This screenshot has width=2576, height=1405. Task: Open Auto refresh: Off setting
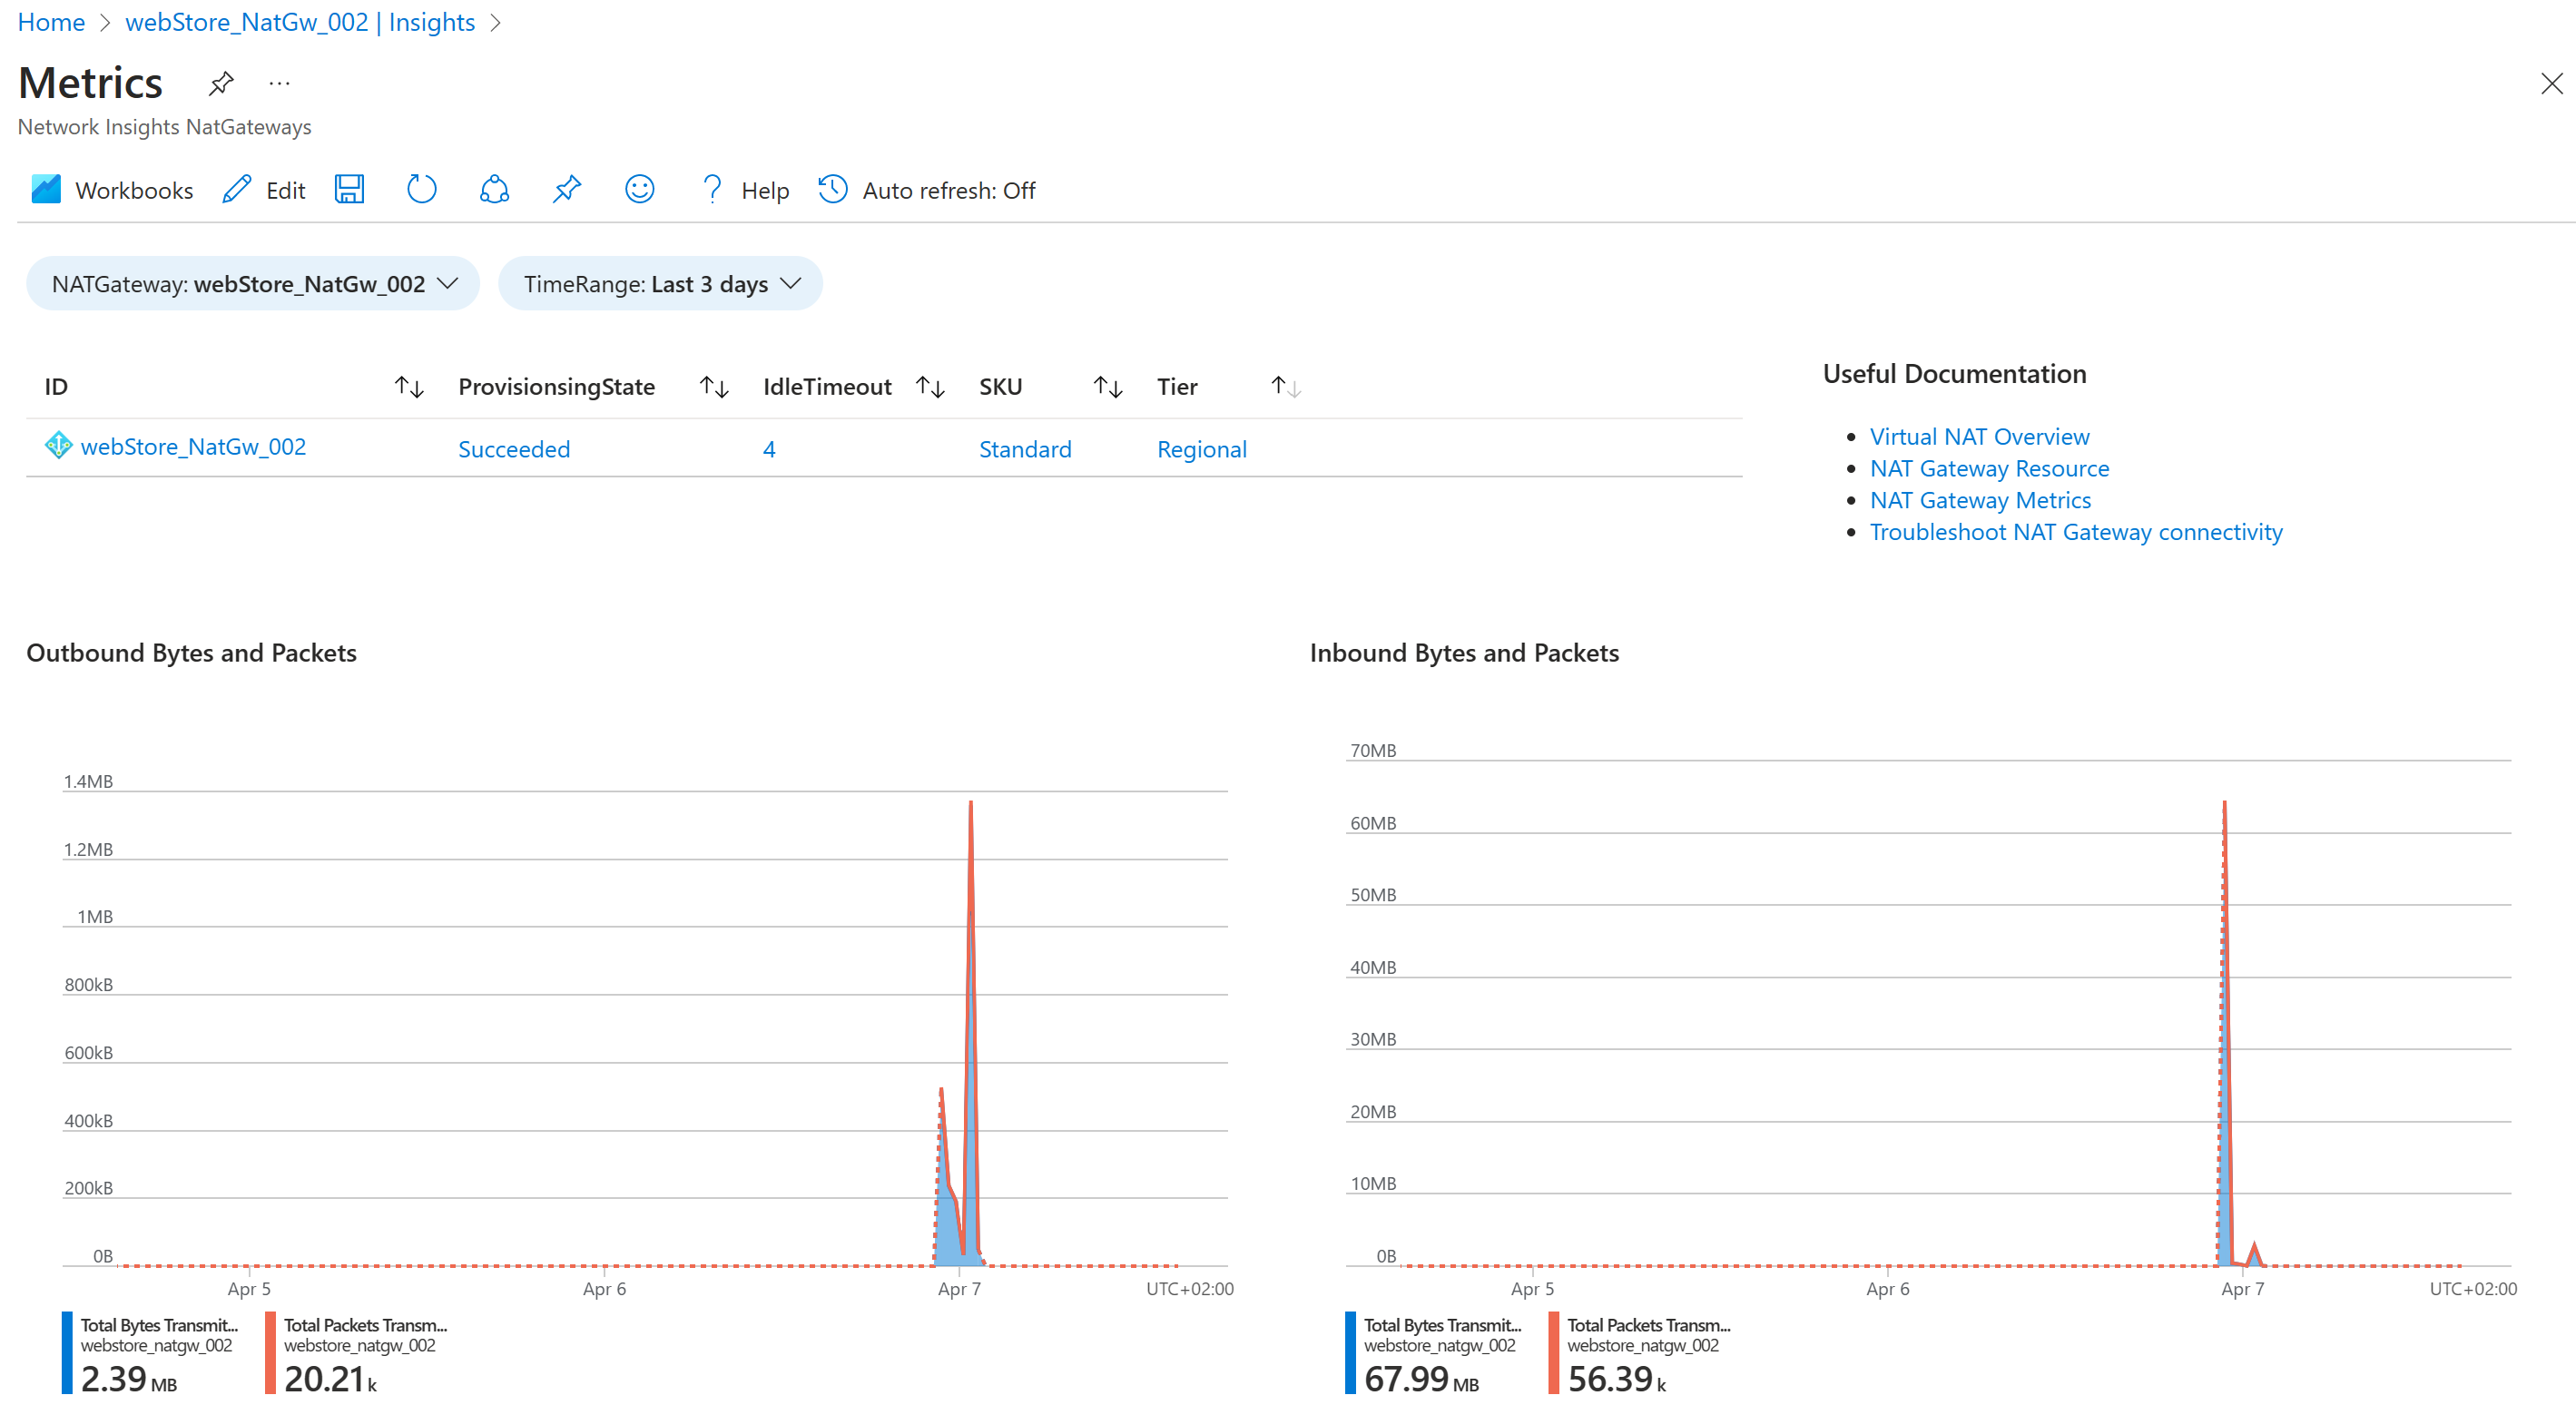point(927,190)
